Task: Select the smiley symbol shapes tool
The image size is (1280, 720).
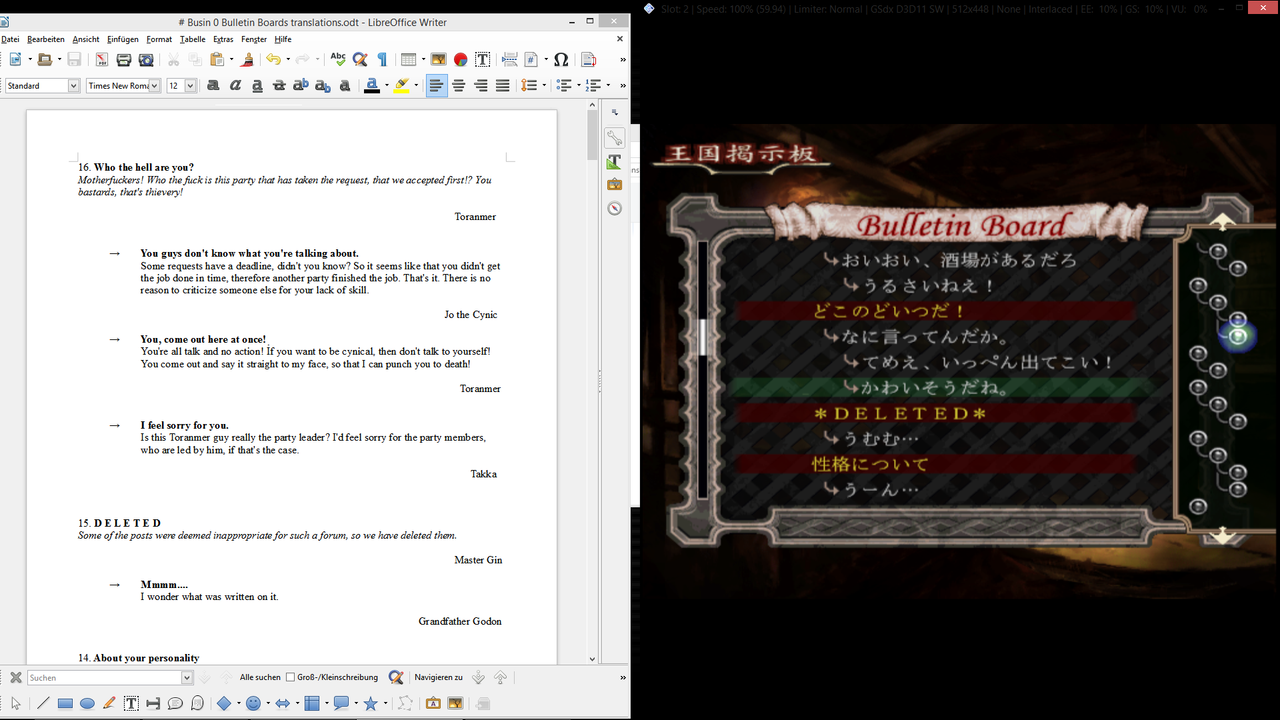Action: [x=253, y=704]
